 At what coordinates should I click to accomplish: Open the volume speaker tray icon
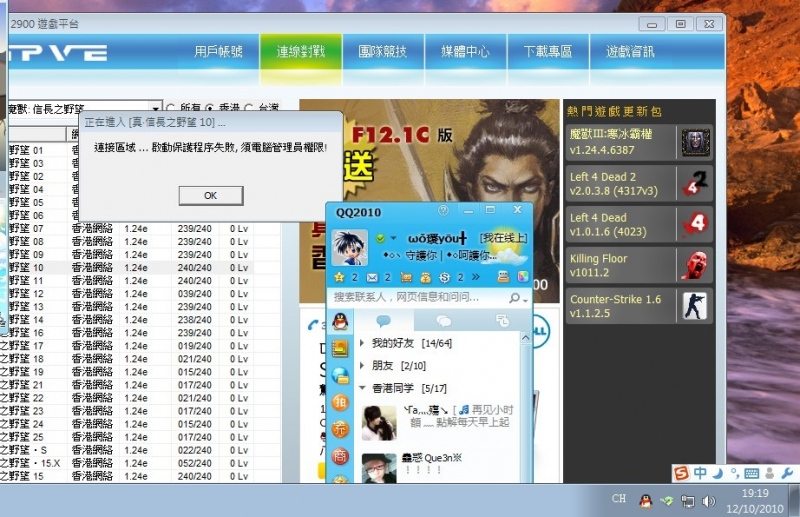708,501
